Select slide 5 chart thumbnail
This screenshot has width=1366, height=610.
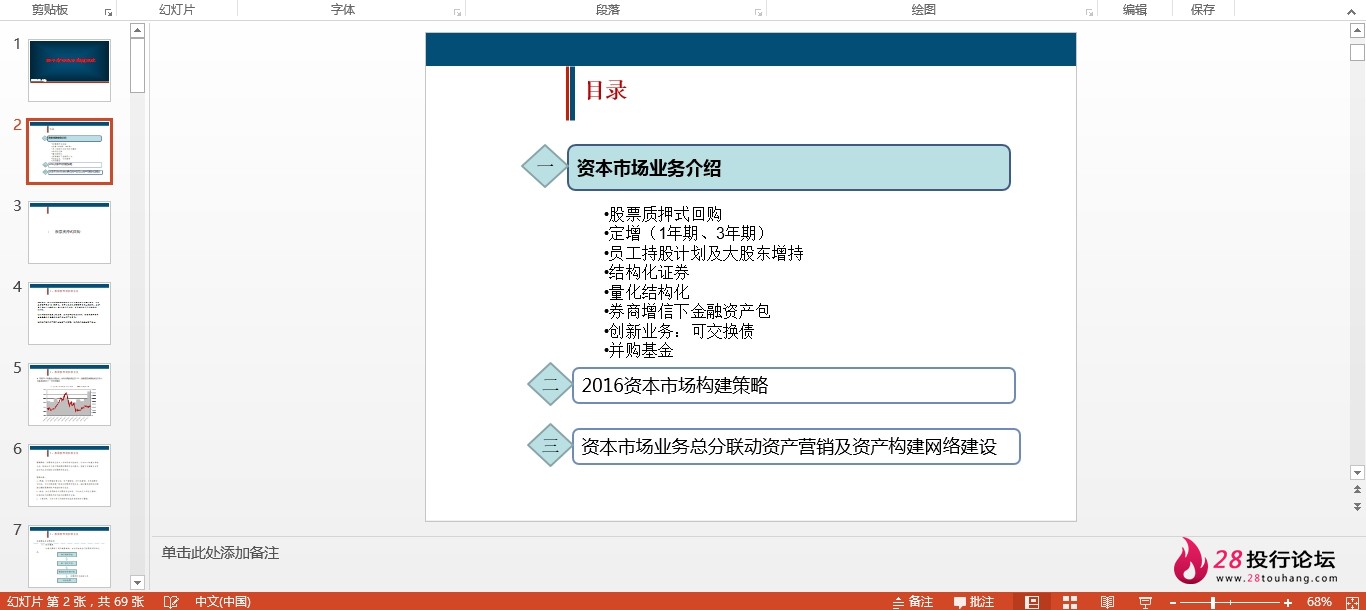69,394
